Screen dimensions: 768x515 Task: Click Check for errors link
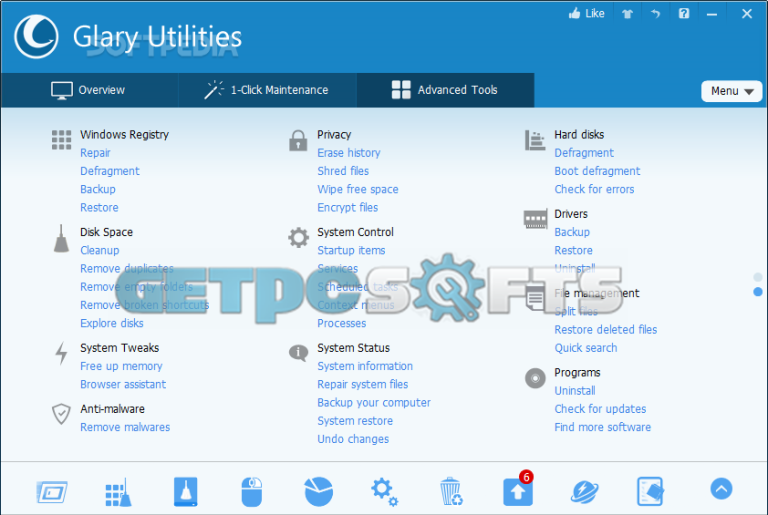[594, 189]
